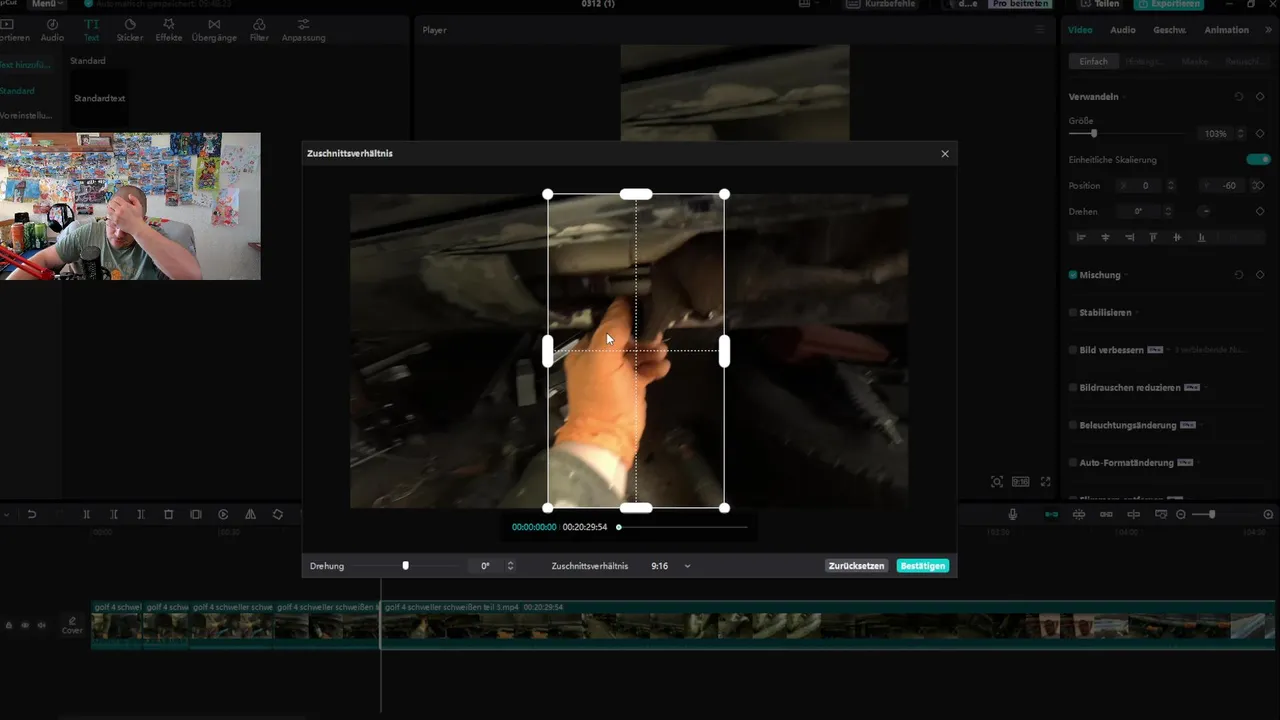Enable Auto-Formatänderung checkbox
Screen dimensions: 1280x720
(1073, 463)
